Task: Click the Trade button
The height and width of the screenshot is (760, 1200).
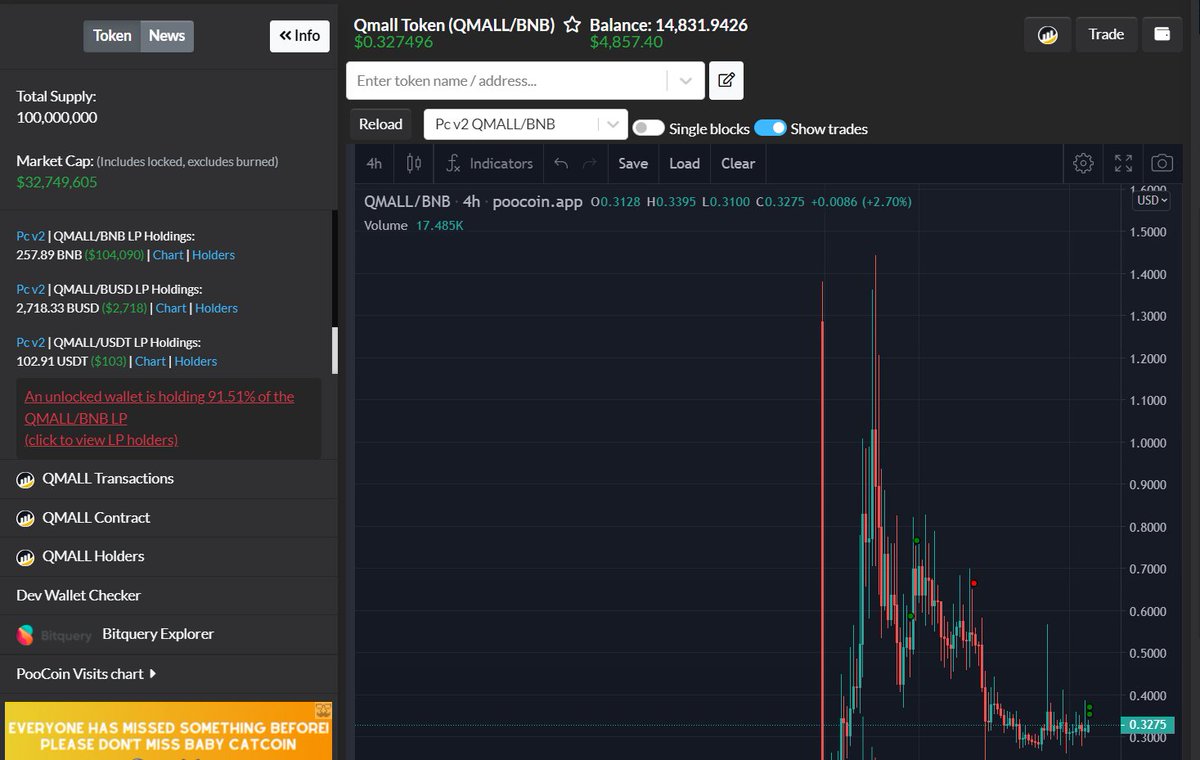Action: click(1106, 34)
